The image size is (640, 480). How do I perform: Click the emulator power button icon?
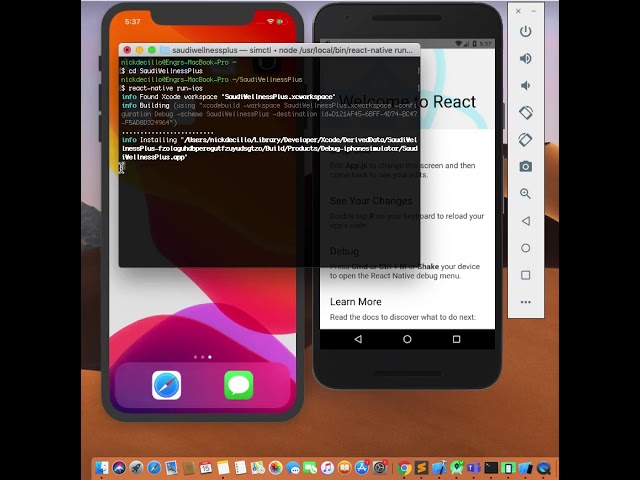point(526,31)
